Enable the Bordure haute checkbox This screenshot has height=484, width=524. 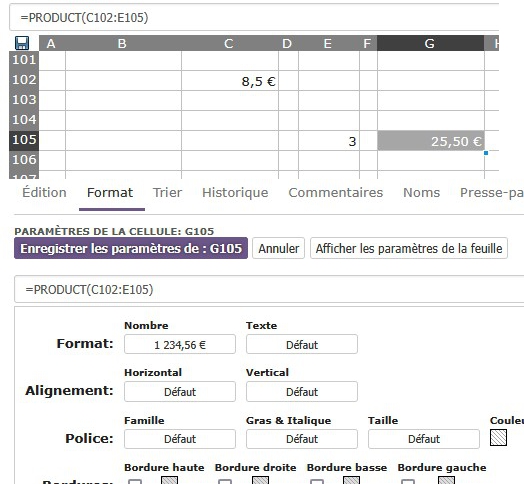(135, 482)
